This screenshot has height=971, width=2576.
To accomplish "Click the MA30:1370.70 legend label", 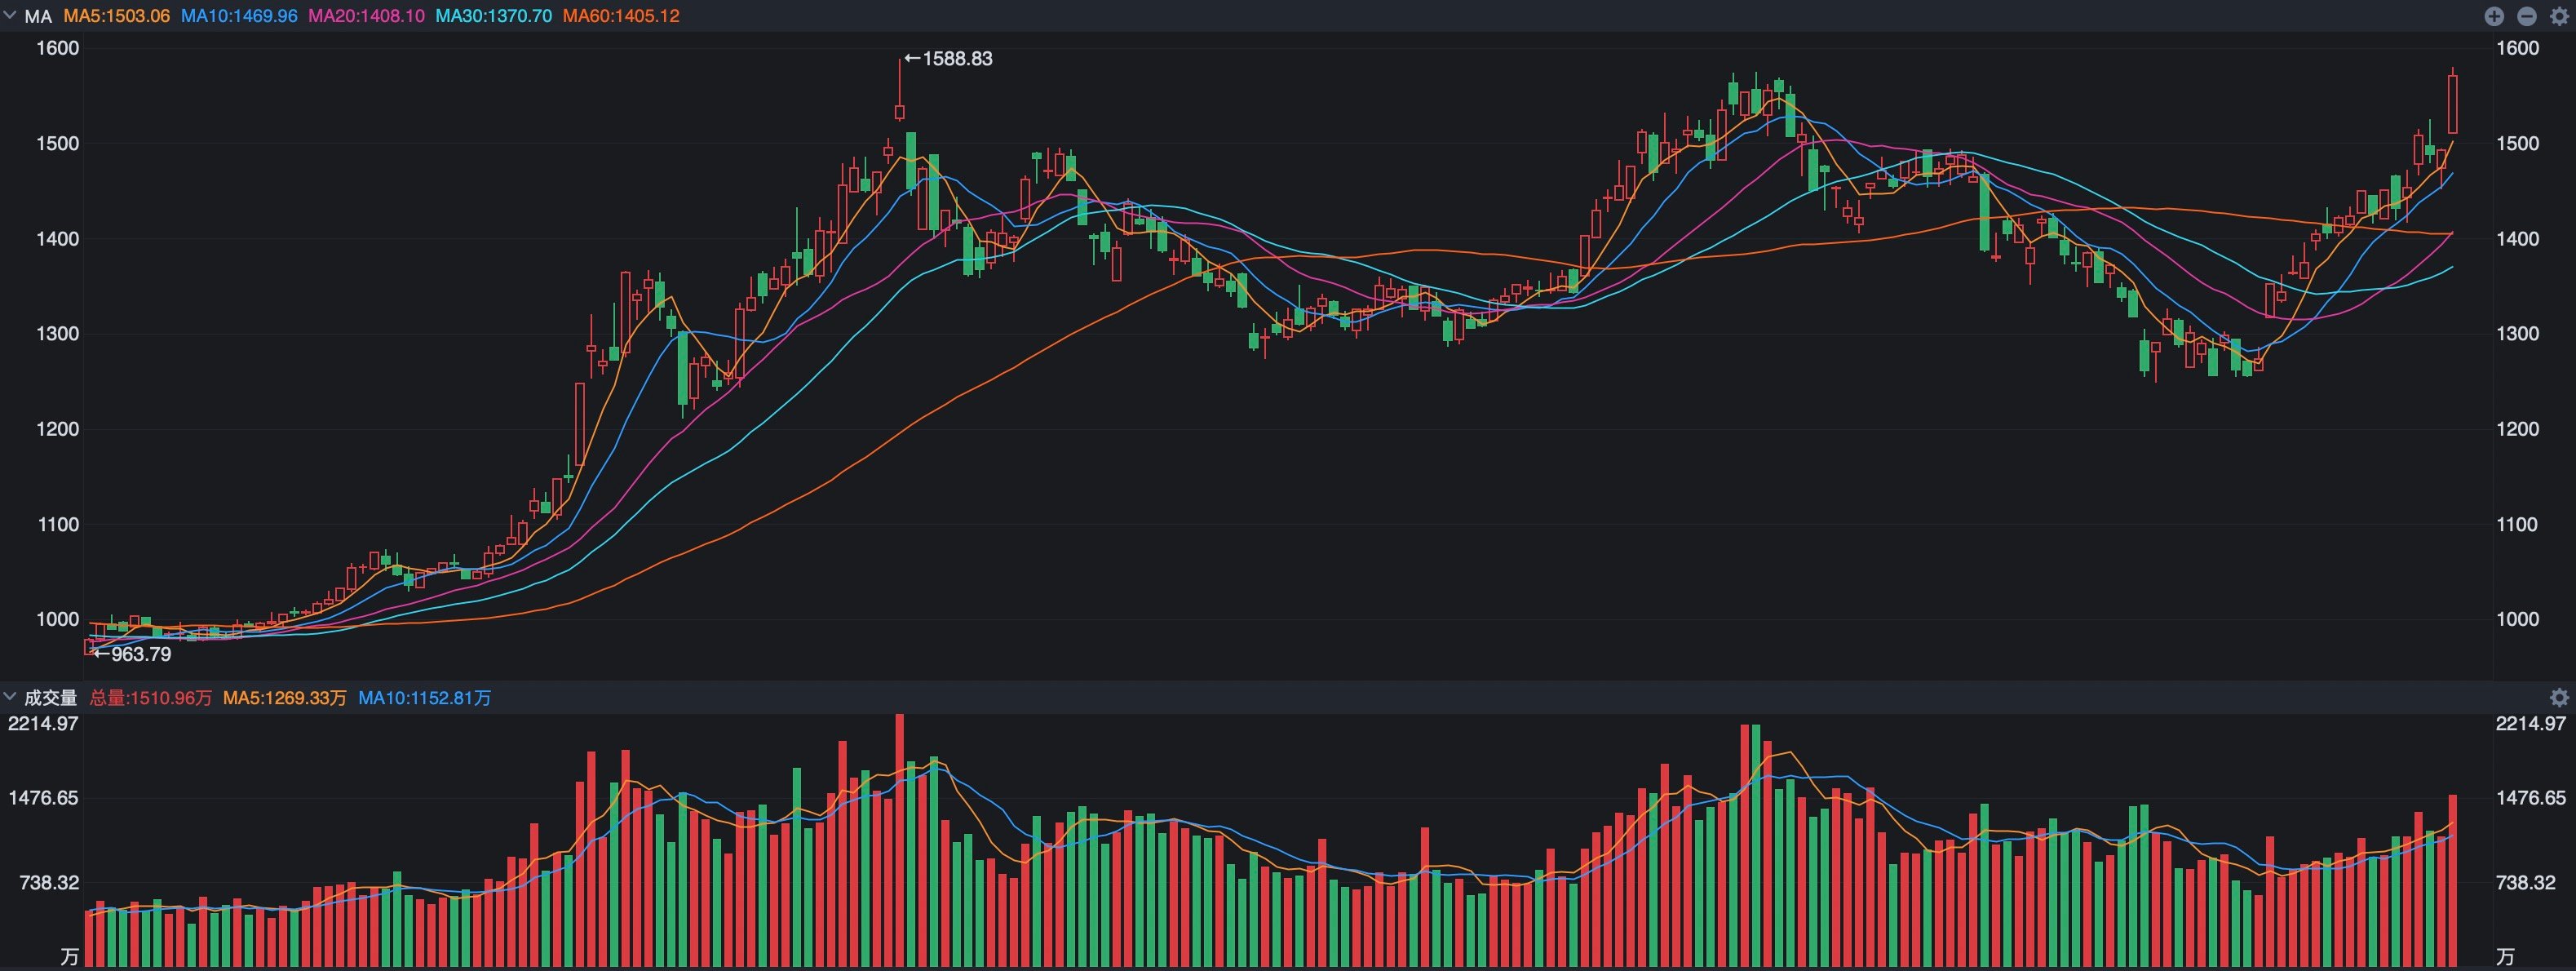I will (493, 16).
